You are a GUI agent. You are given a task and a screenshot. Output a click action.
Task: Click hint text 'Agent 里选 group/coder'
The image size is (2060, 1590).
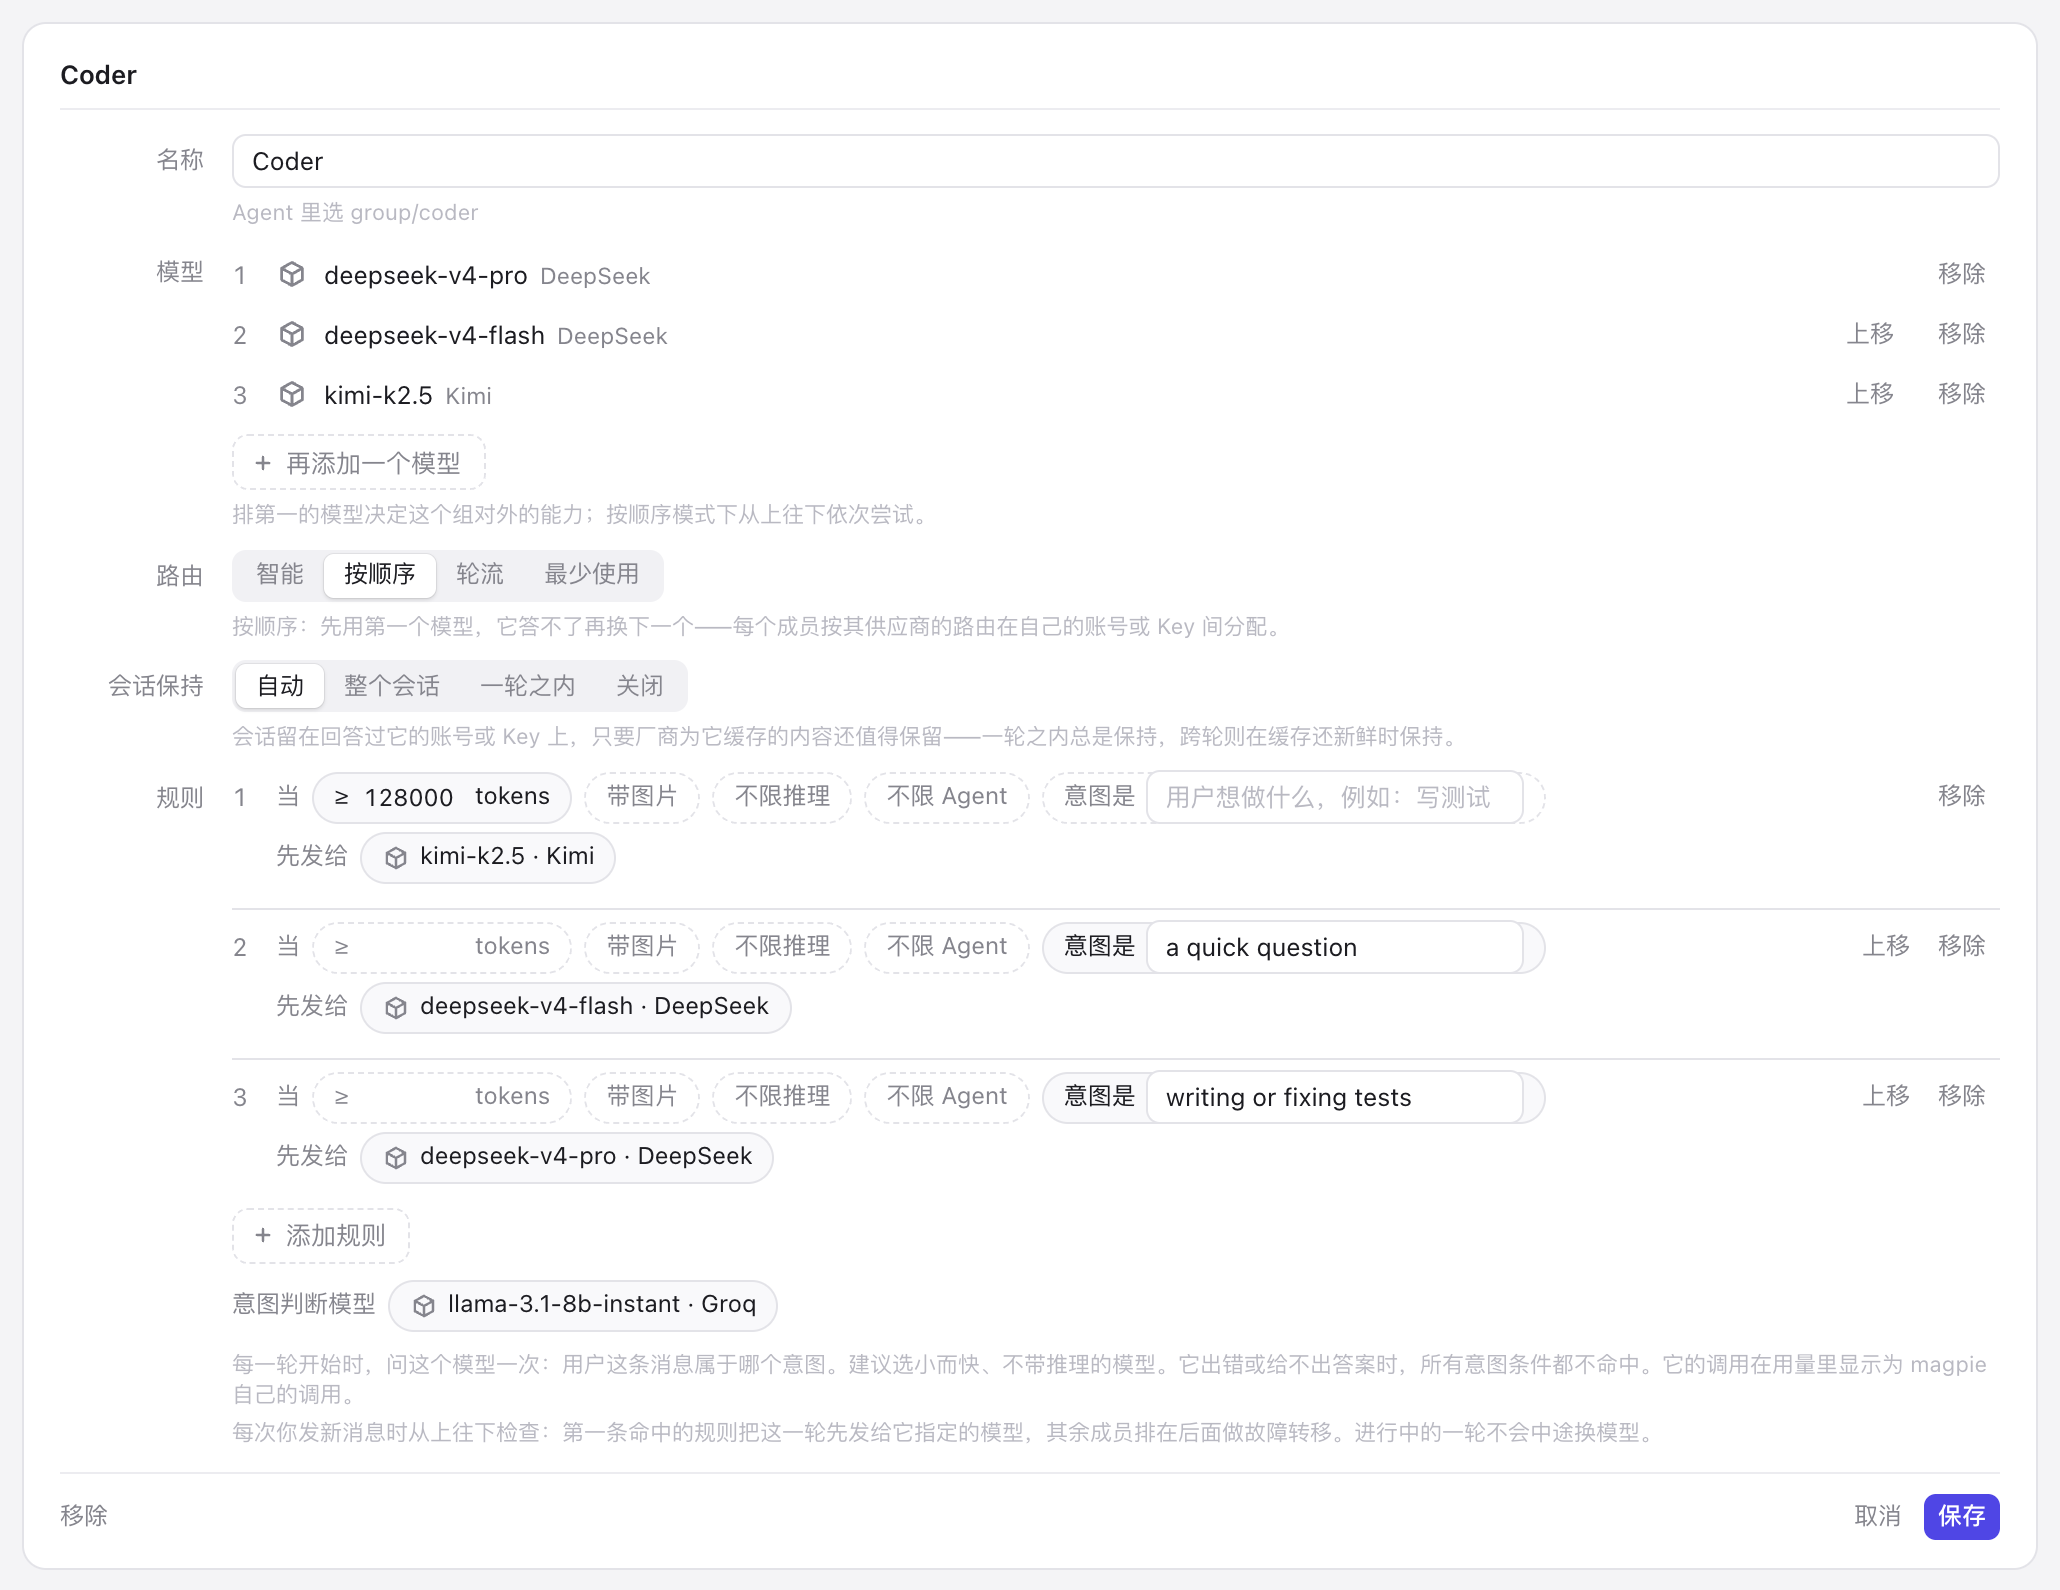point(355,213)
